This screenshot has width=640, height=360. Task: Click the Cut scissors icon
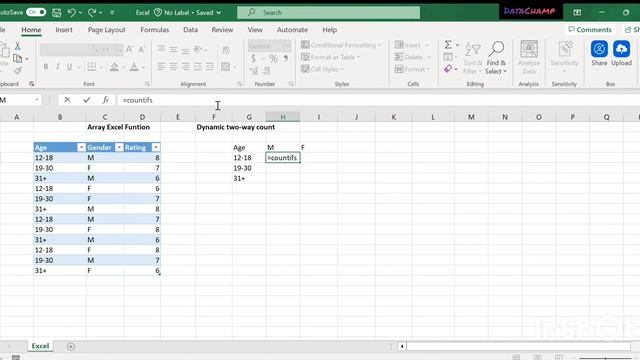pos(17,46)
